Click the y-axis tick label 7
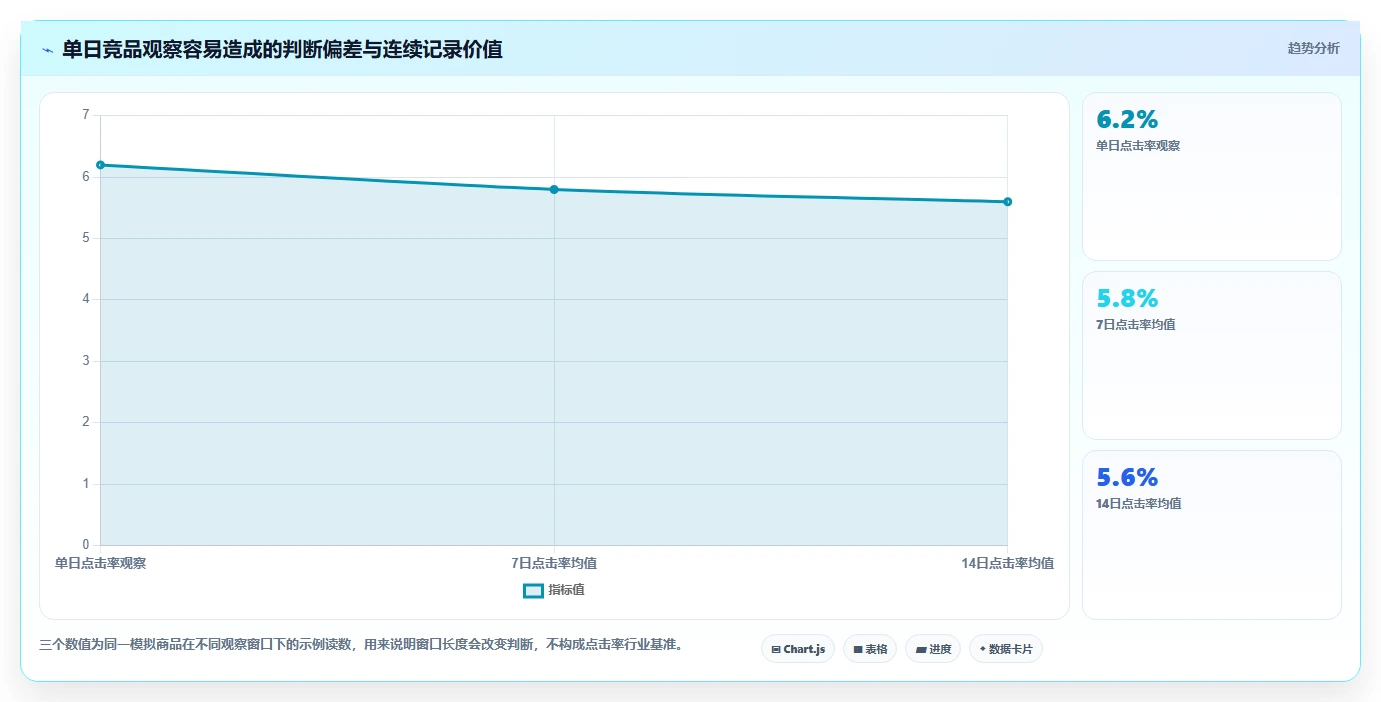 click(85, 115)
